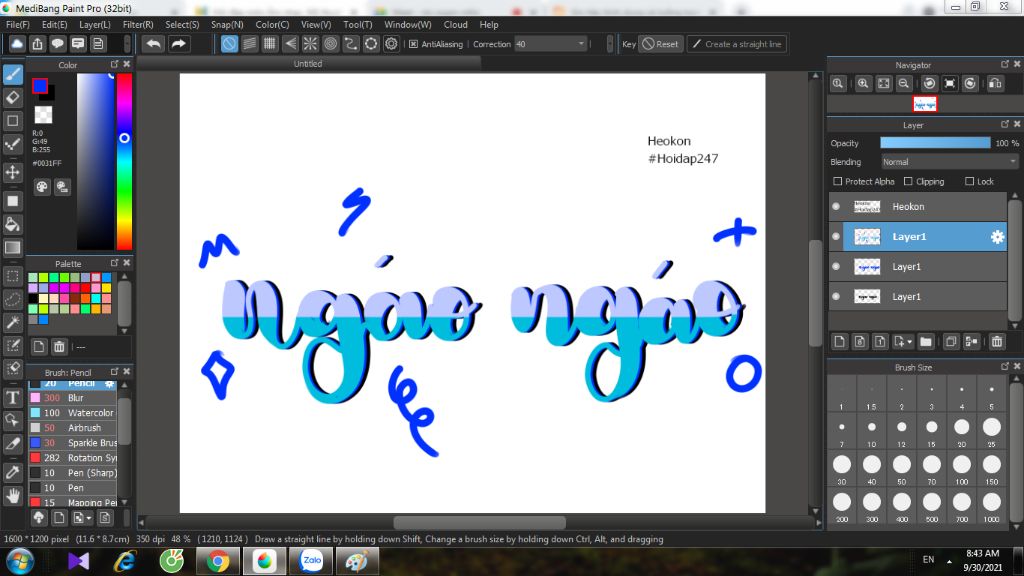Pick a hue on the rainbow bar

124,161
